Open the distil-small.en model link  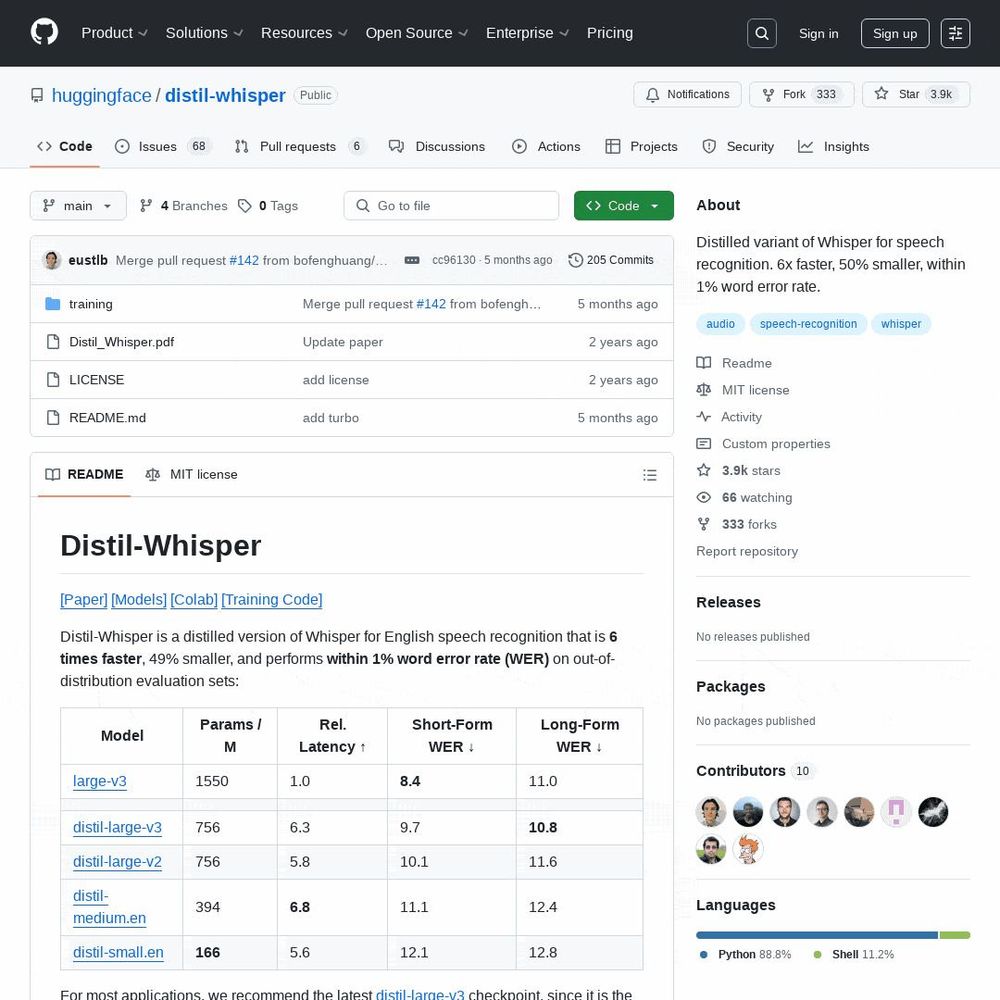[118, 952]
